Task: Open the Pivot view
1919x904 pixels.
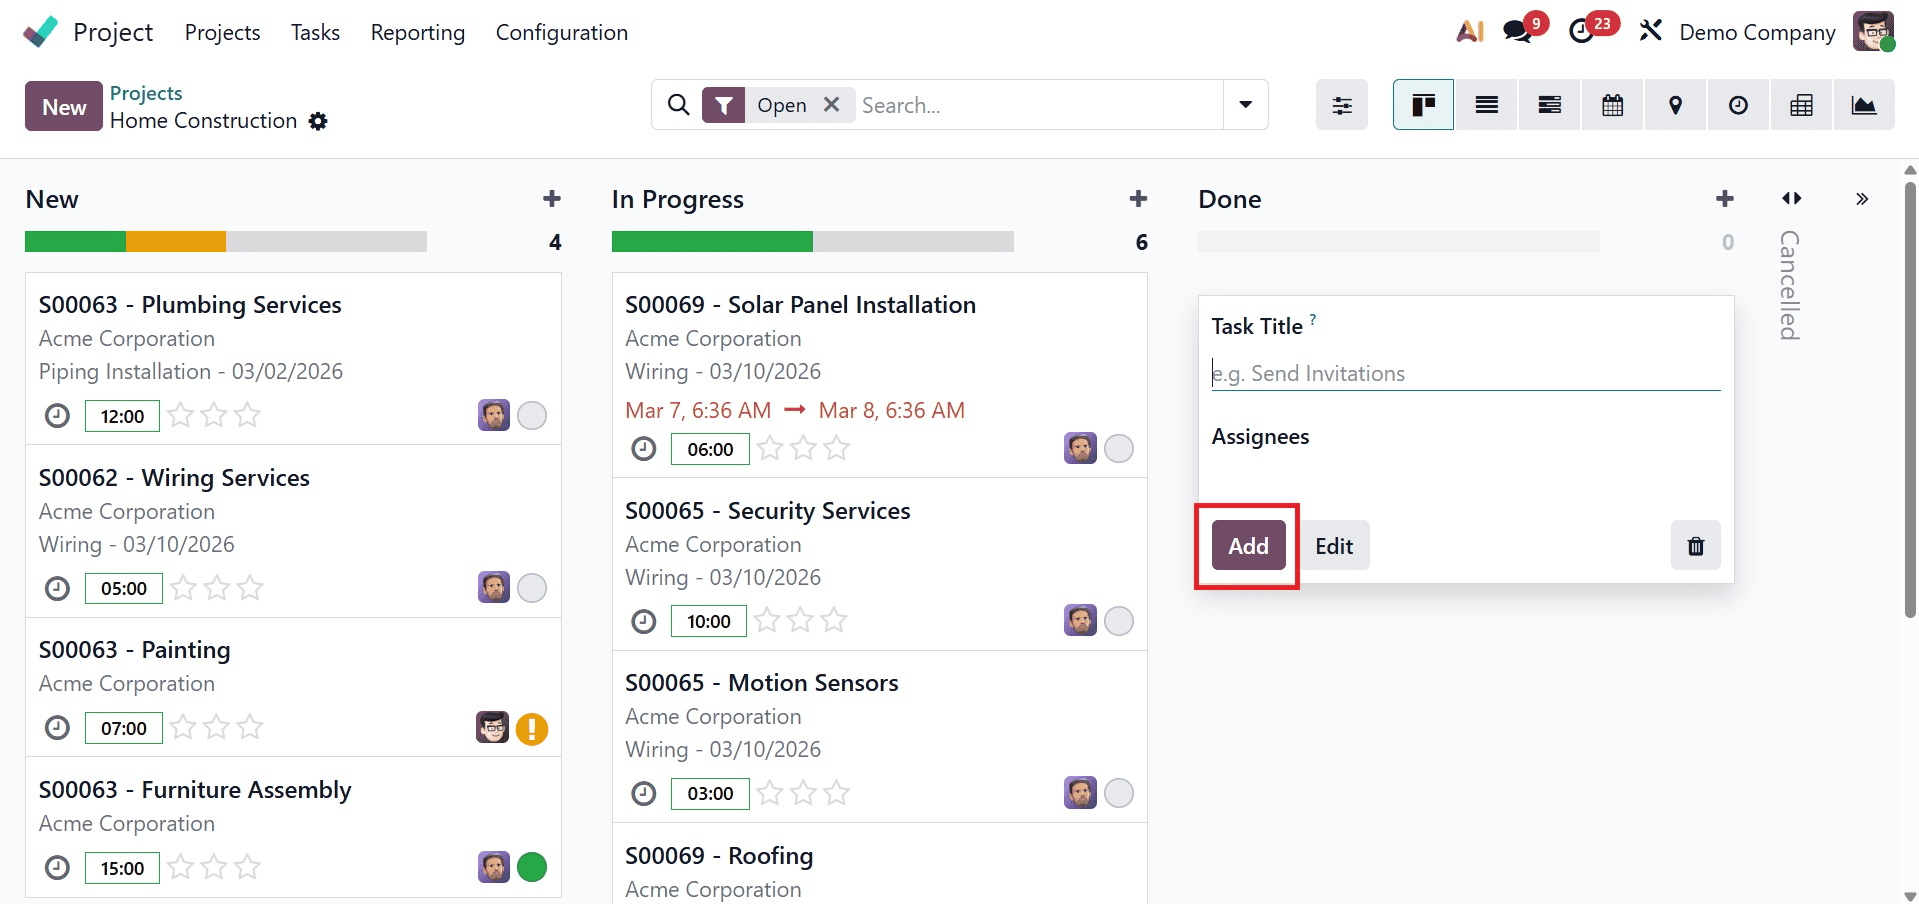Action: pyautogui.click(x=1800, y=104)
